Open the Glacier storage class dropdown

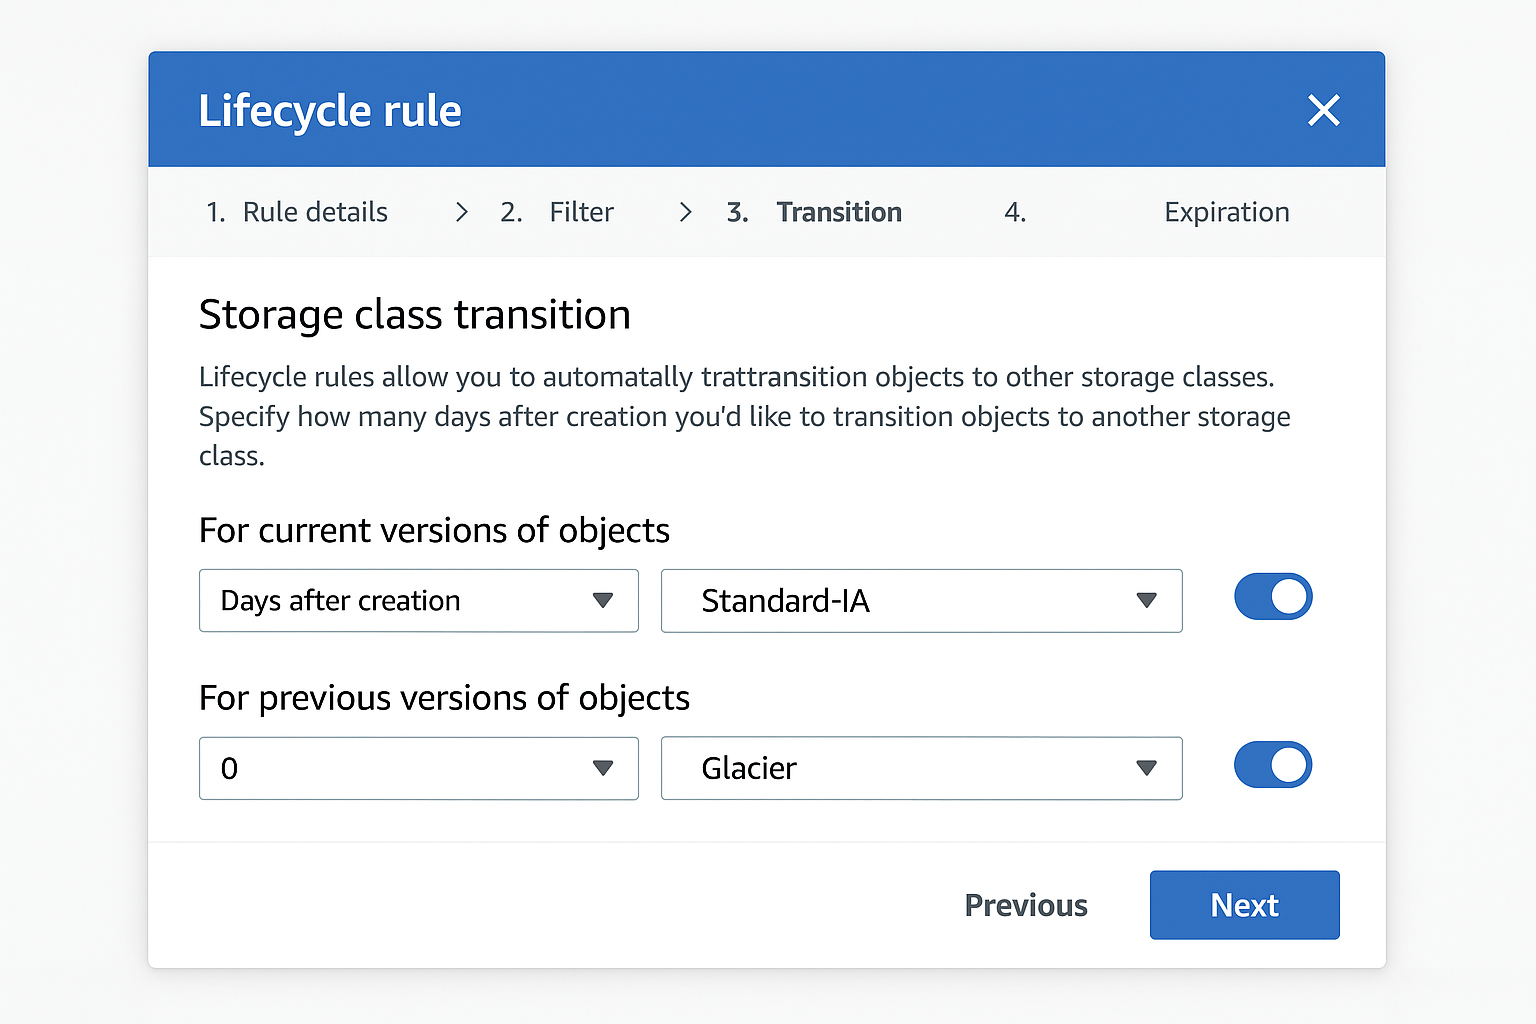click(x=920, y=768)
